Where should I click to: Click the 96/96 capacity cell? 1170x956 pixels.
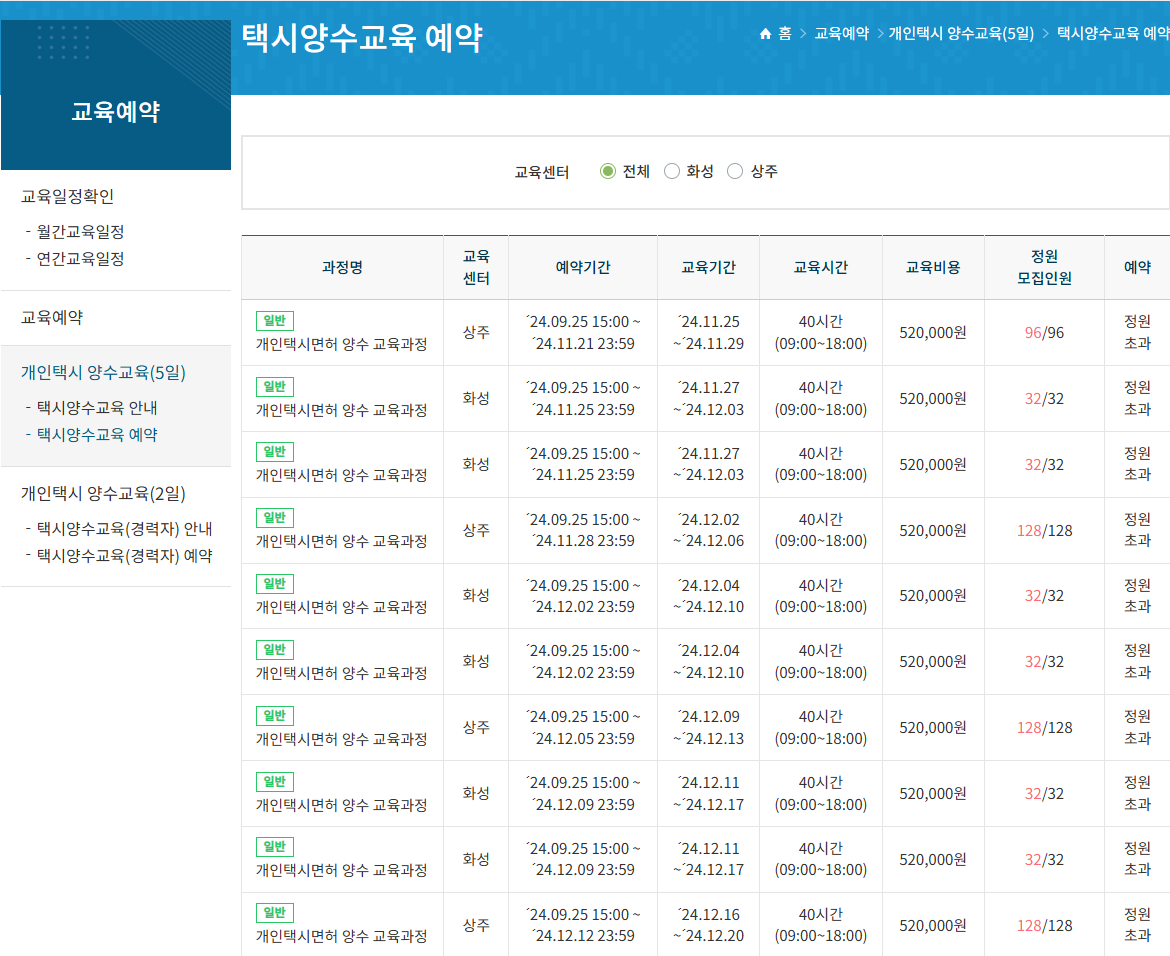(x=1045, y=333)
